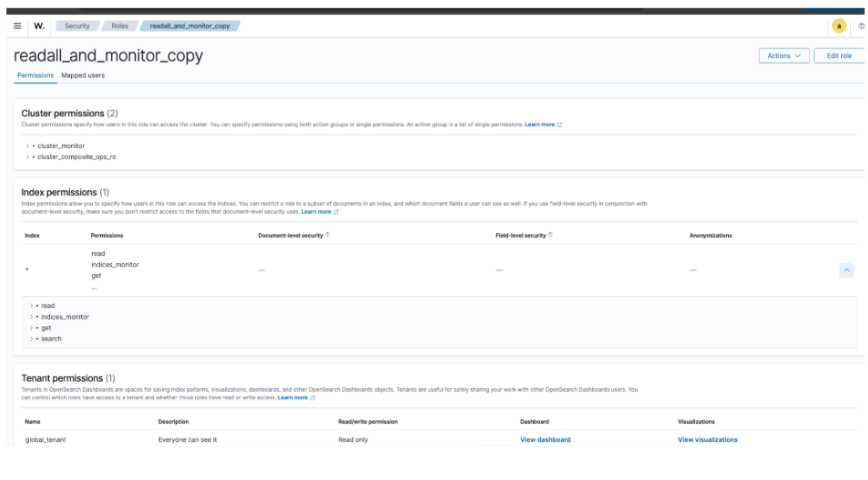Image resolution: width=868 pixels, height=480 pixels.
Task: Open the hamburger navigation menu
Action: (x=17, y=26)
